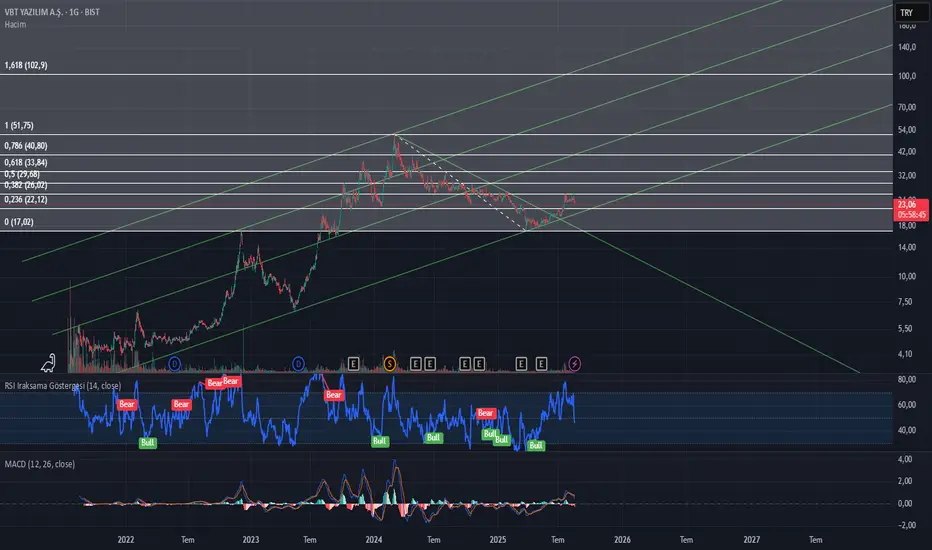Select the MACD (12, 26, close) legend
This screenshot has width=932, height=550.
click(40, 464)
